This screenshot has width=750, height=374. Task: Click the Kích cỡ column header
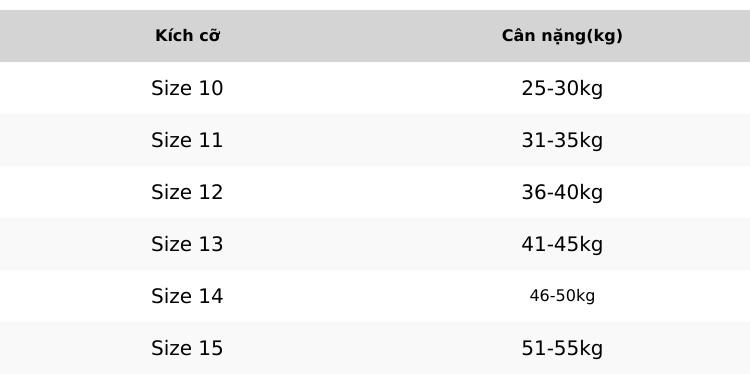[188, 36]
